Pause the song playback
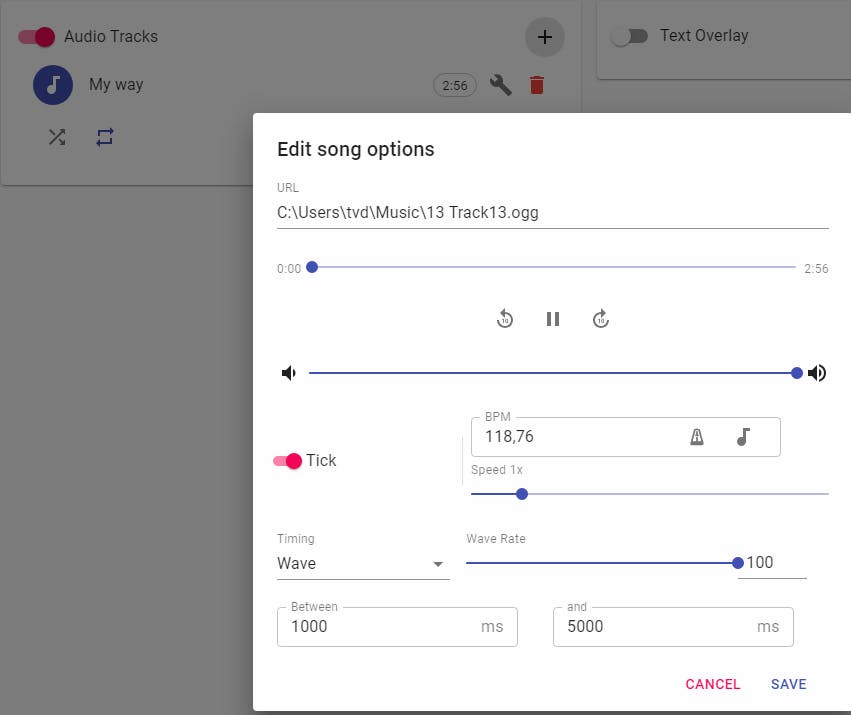The image size is (851, 715). [553, 319]
